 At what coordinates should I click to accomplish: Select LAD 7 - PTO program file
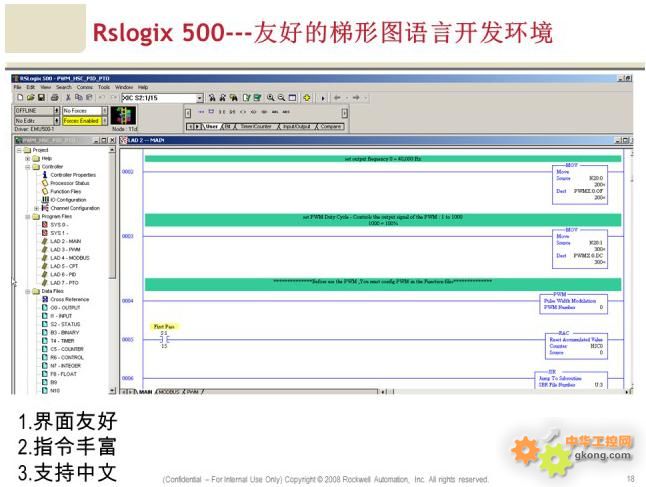click(64, 283)
